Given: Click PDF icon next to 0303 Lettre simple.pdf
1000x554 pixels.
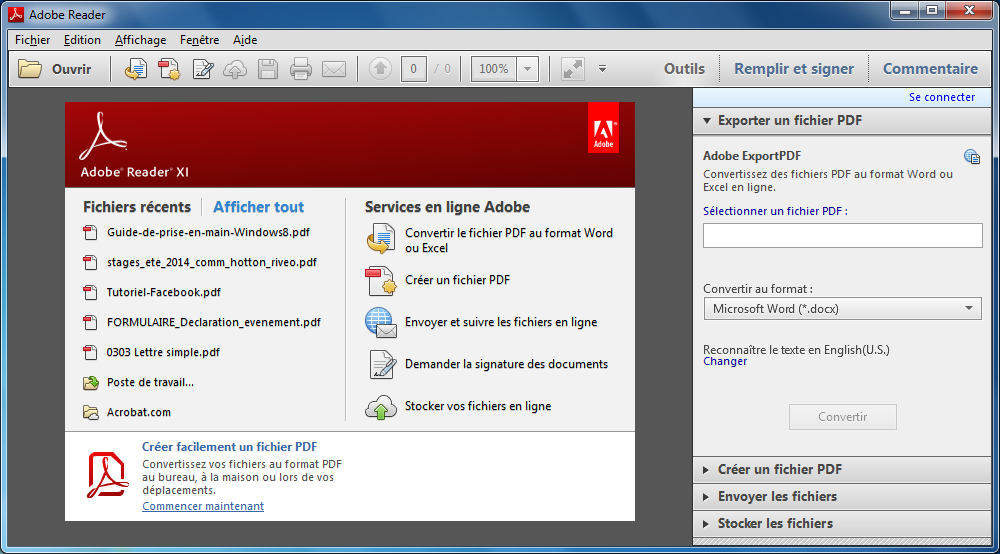Looking at the screenshot, I should pos(90,353).
